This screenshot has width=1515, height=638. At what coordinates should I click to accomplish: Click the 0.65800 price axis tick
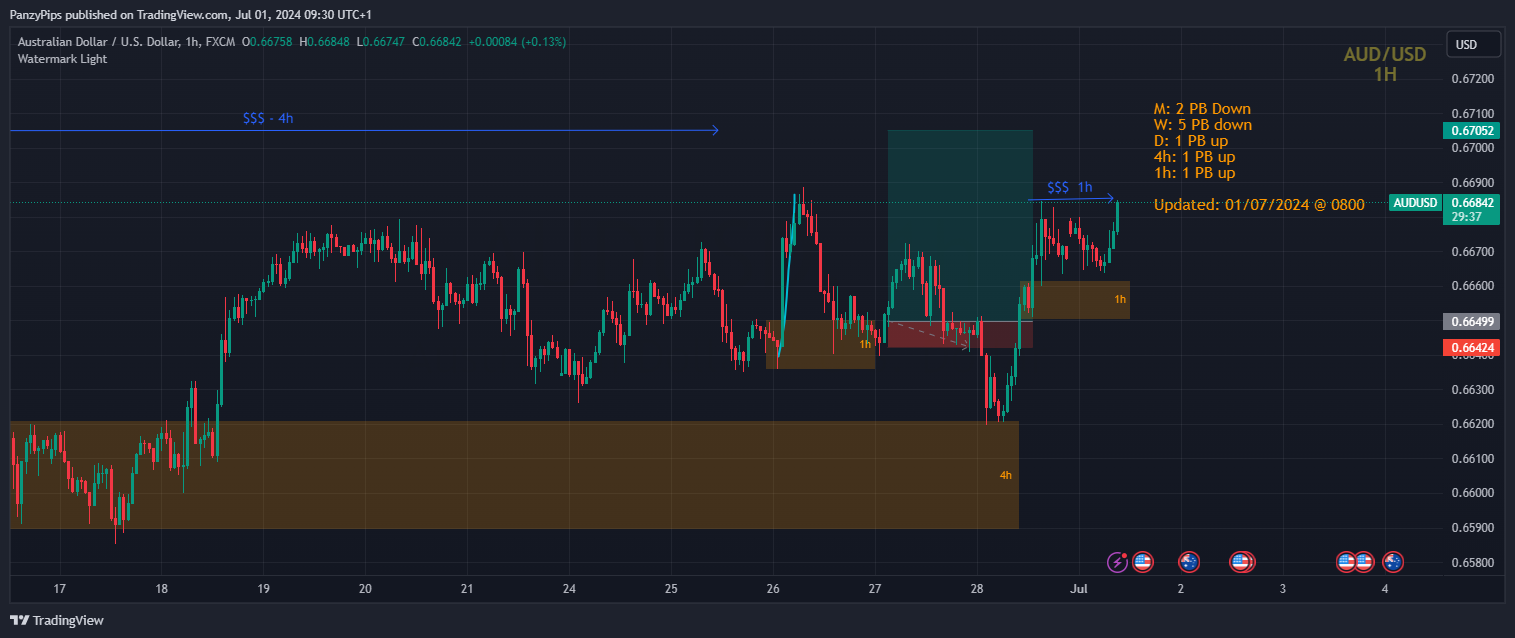[1471, 562]
